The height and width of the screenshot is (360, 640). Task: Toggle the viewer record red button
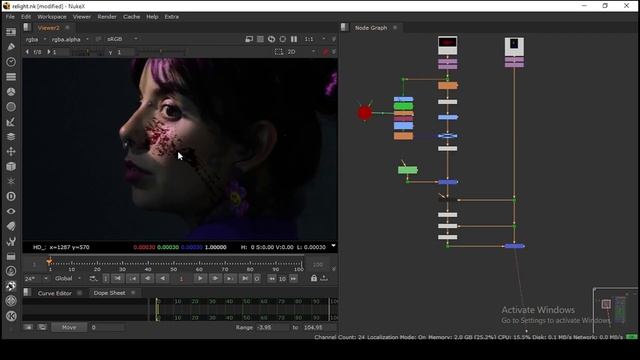pos(326,52)
